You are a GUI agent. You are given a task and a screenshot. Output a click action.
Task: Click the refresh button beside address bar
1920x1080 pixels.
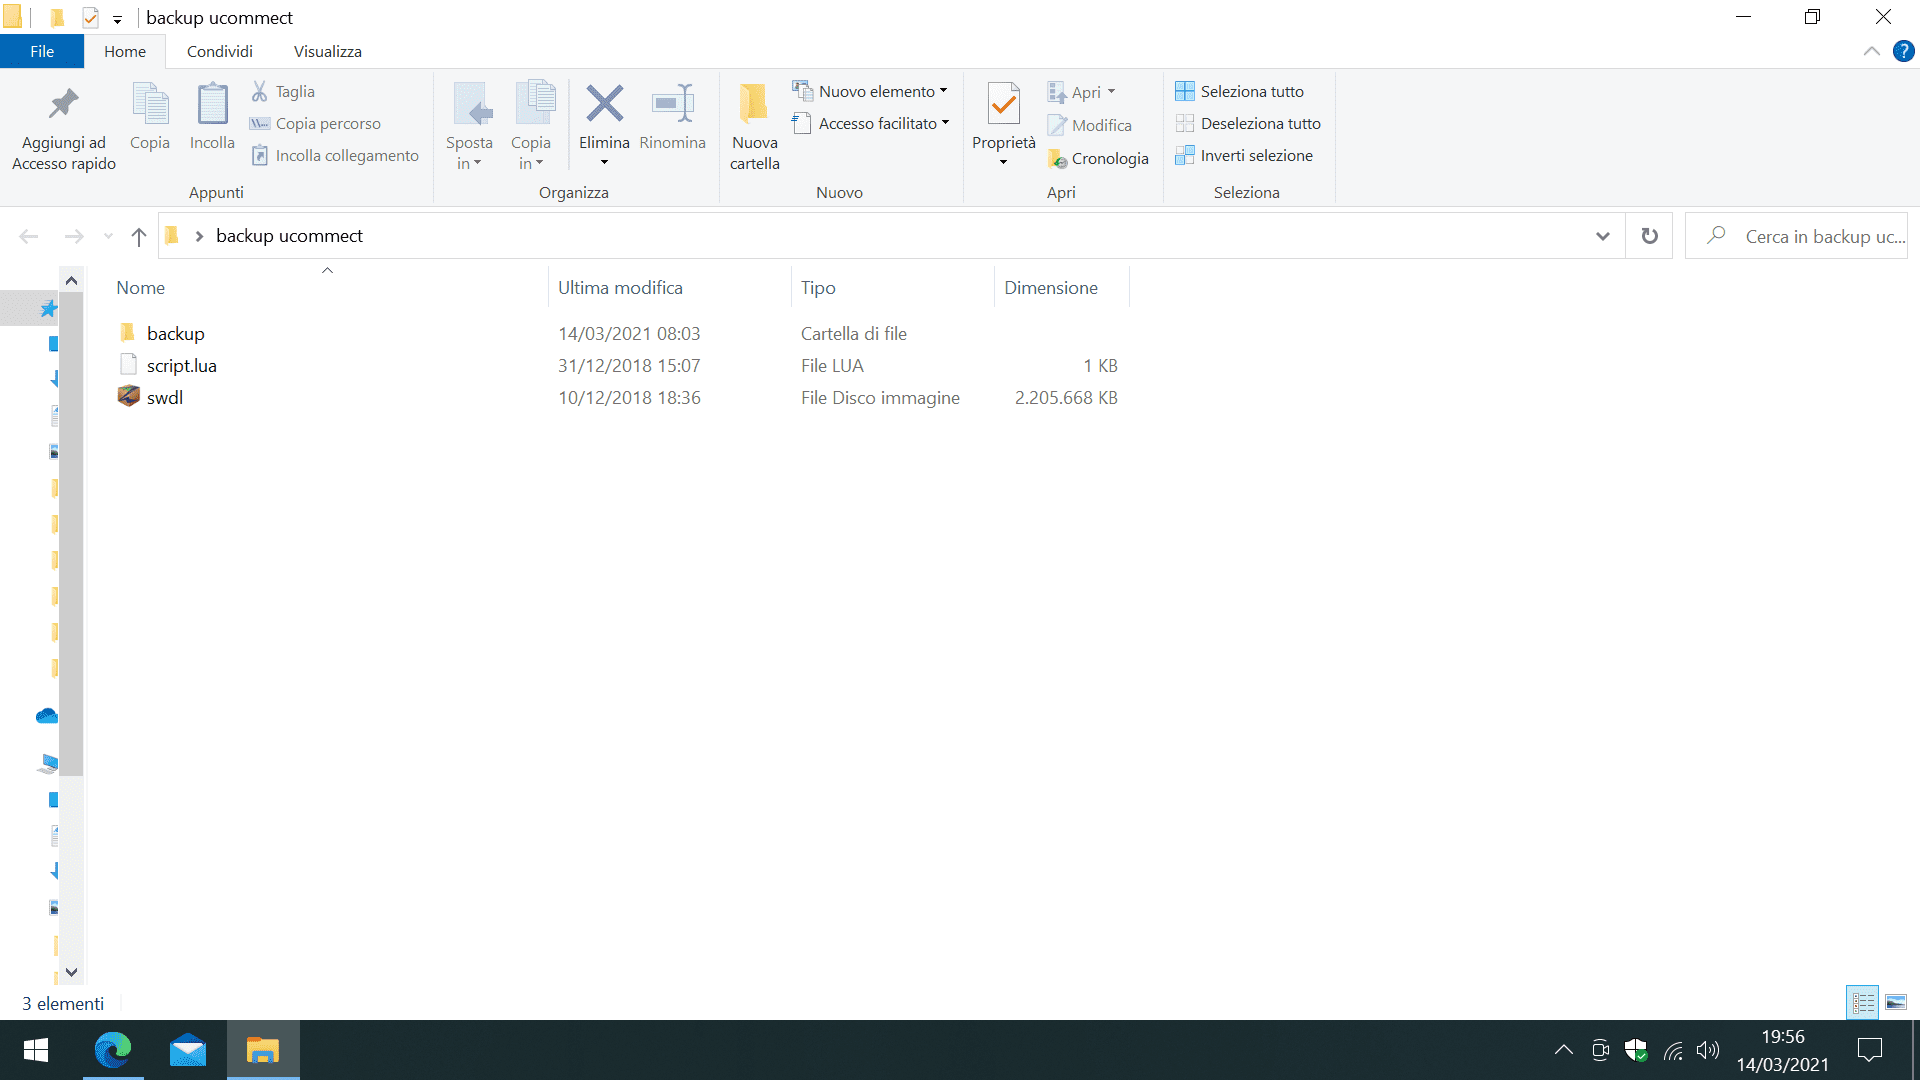point(1649,236)
